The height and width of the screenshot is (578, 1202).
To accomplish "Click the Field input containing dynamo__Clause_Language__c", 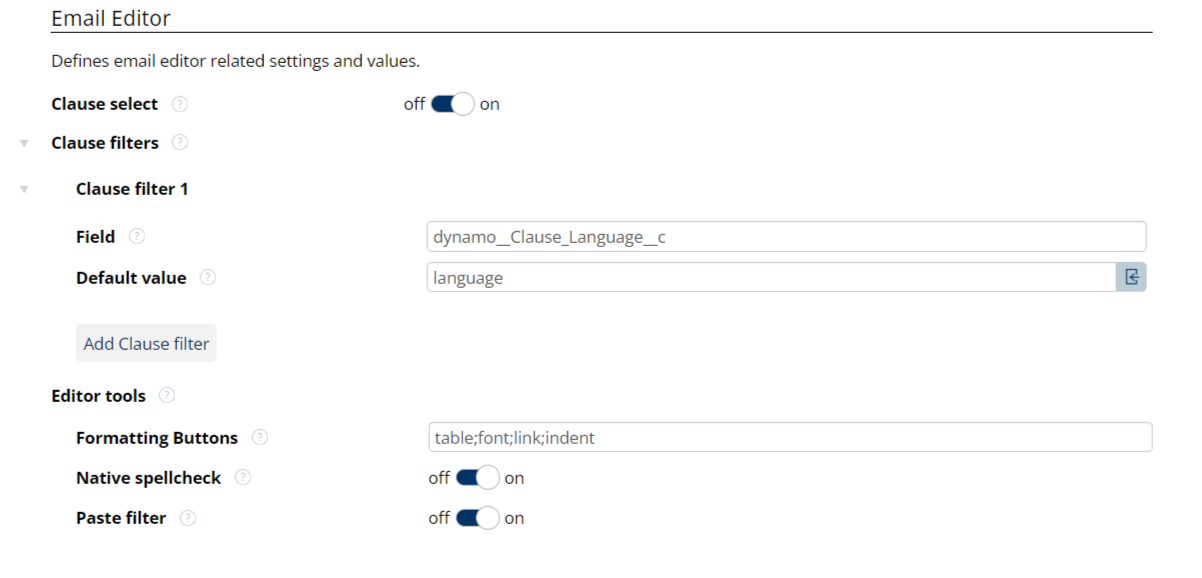I will click(785, 237).
